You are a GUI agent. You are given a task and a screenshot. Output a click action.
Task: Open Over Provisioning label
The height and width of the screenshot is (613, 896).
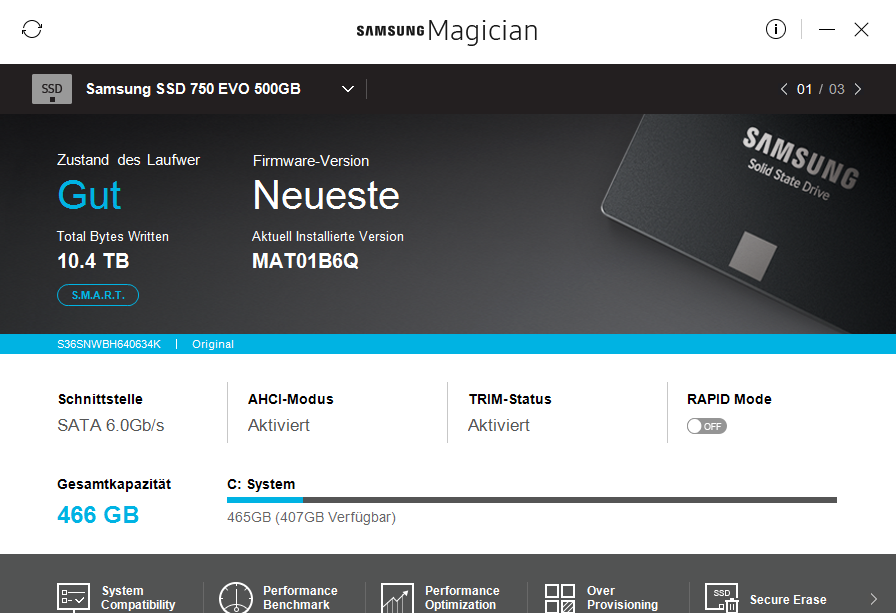tap(622, 598)
